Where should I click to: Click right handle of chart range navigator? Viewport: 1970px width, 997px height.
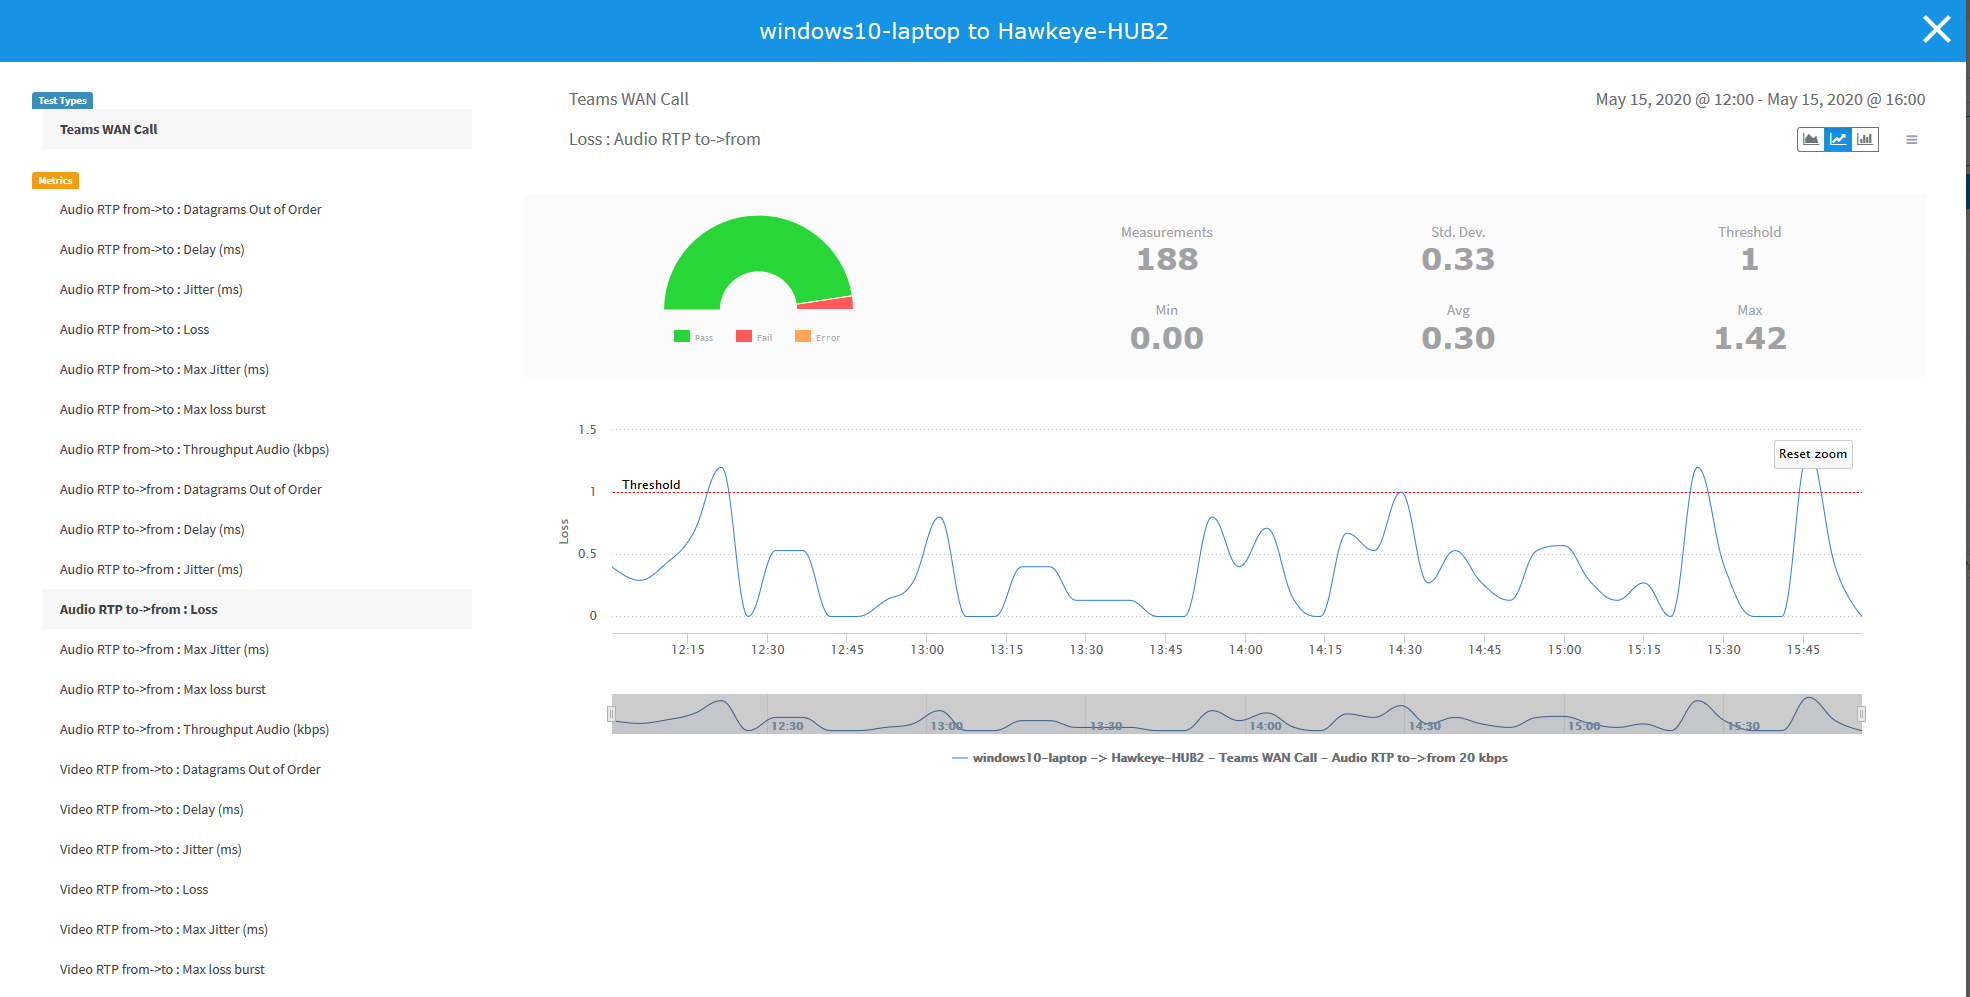(1862, 714)
